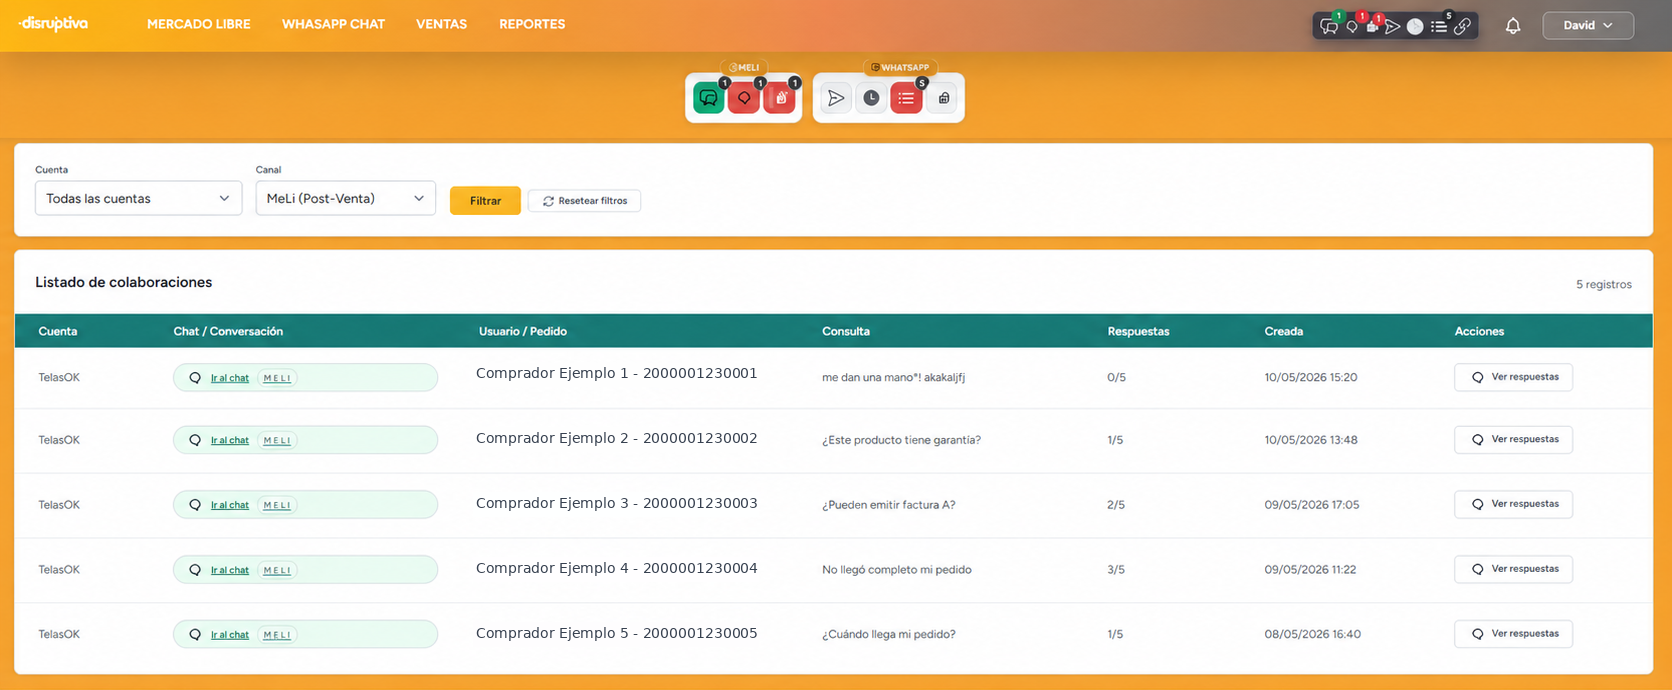Click the red MELI single-bubble questions icon

744,98
